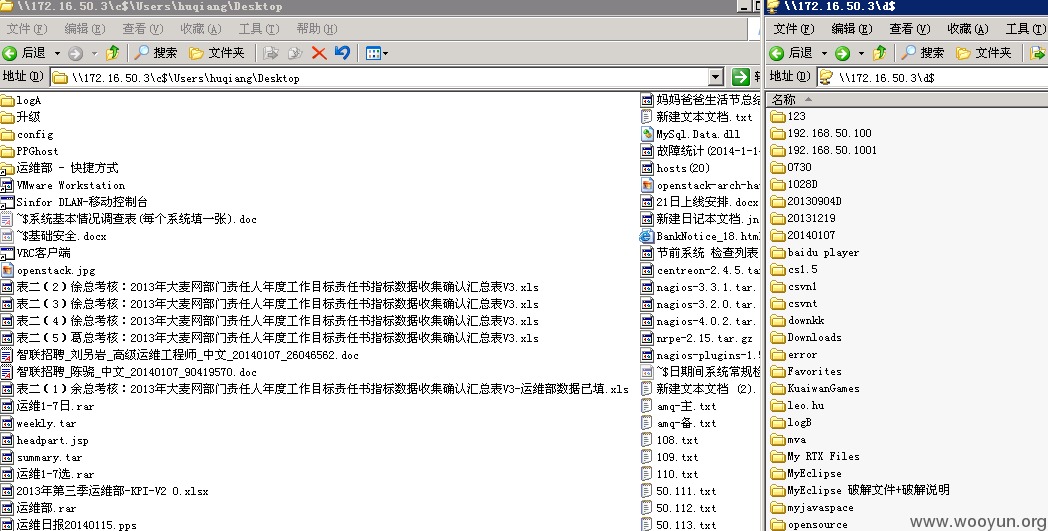This screenshot has height=531, width=1048.
Task: Open Back history dropdown arrow in Desktop window
Action: click(x=57, y=53)
